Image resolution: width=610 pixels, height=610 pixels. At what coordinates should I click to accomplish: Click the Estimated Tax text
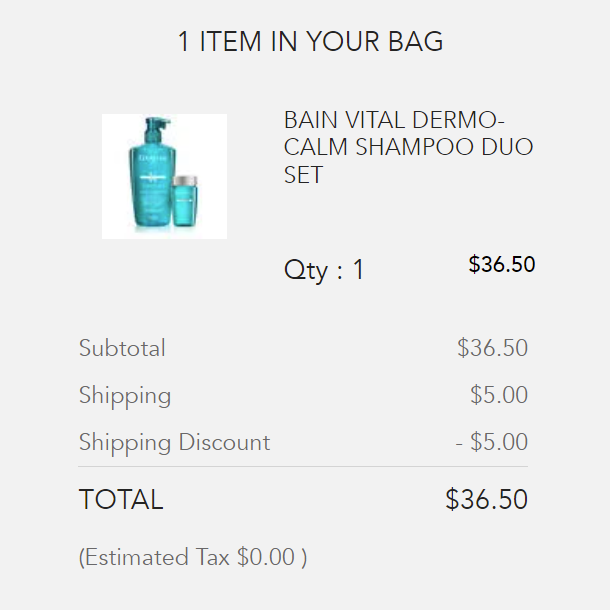point(156,557)
